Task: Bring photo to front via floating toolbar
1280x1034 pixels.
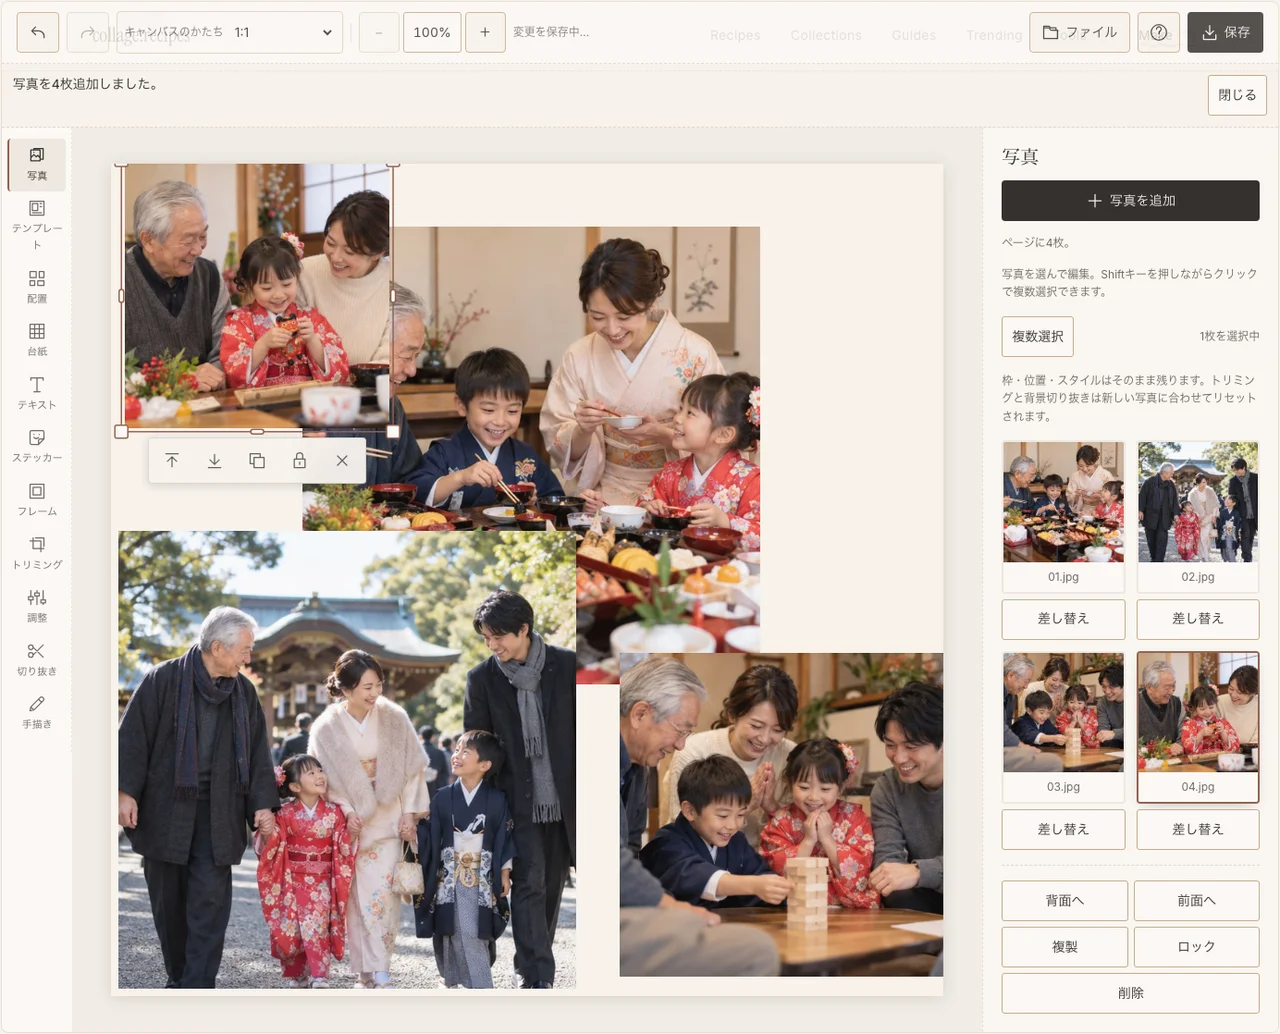Action: coord(172,461)
